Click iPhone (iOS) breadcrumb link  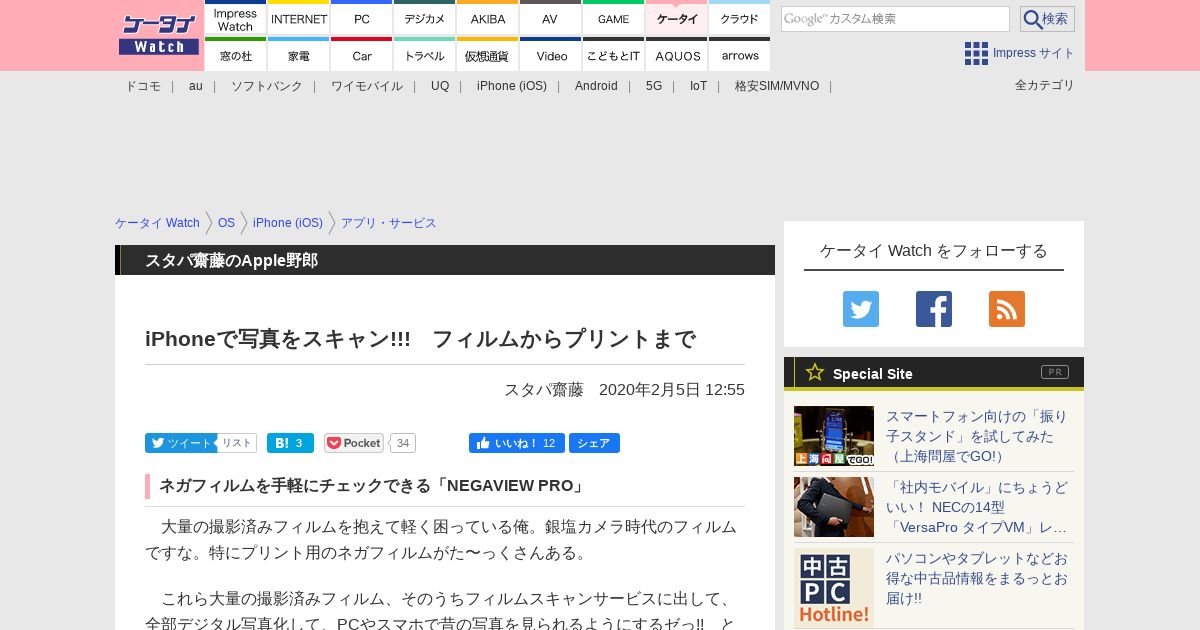288,223
